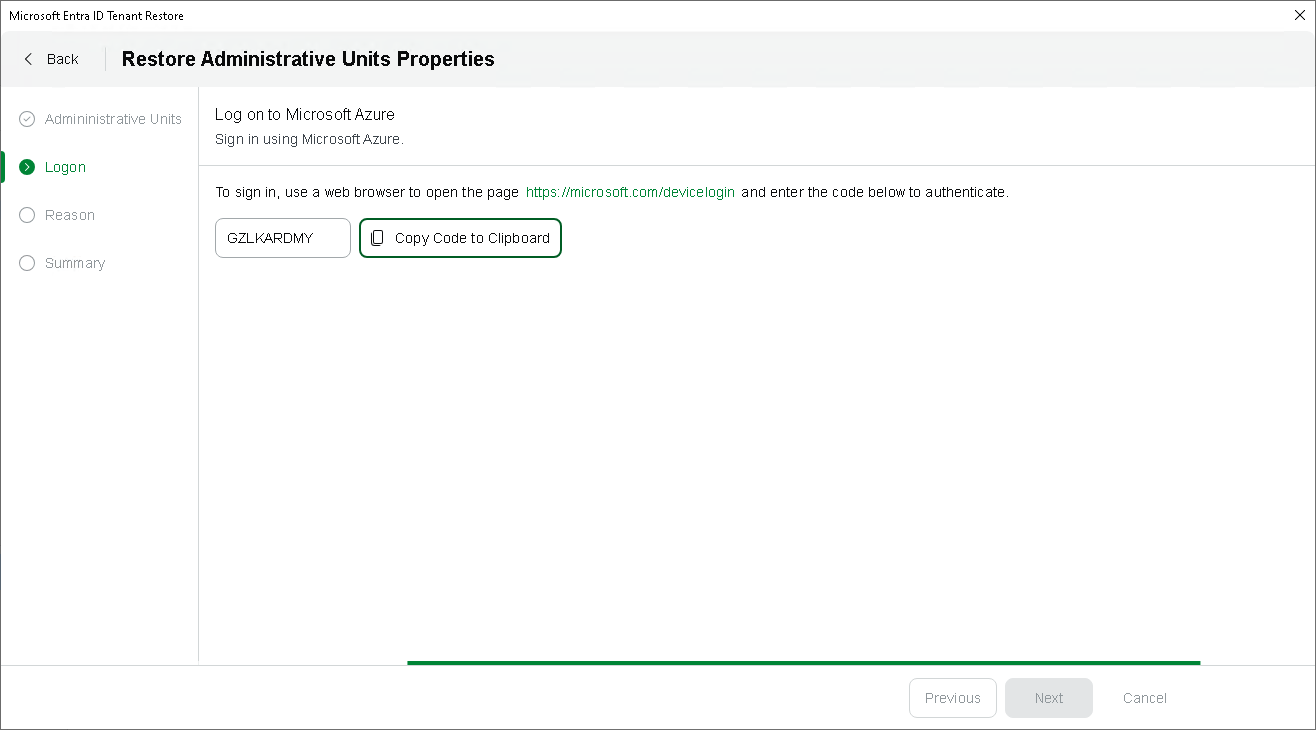Click the device code field GZLKARDMY
This screenshot has width=1316, height=730.
[x=282, y=238]
